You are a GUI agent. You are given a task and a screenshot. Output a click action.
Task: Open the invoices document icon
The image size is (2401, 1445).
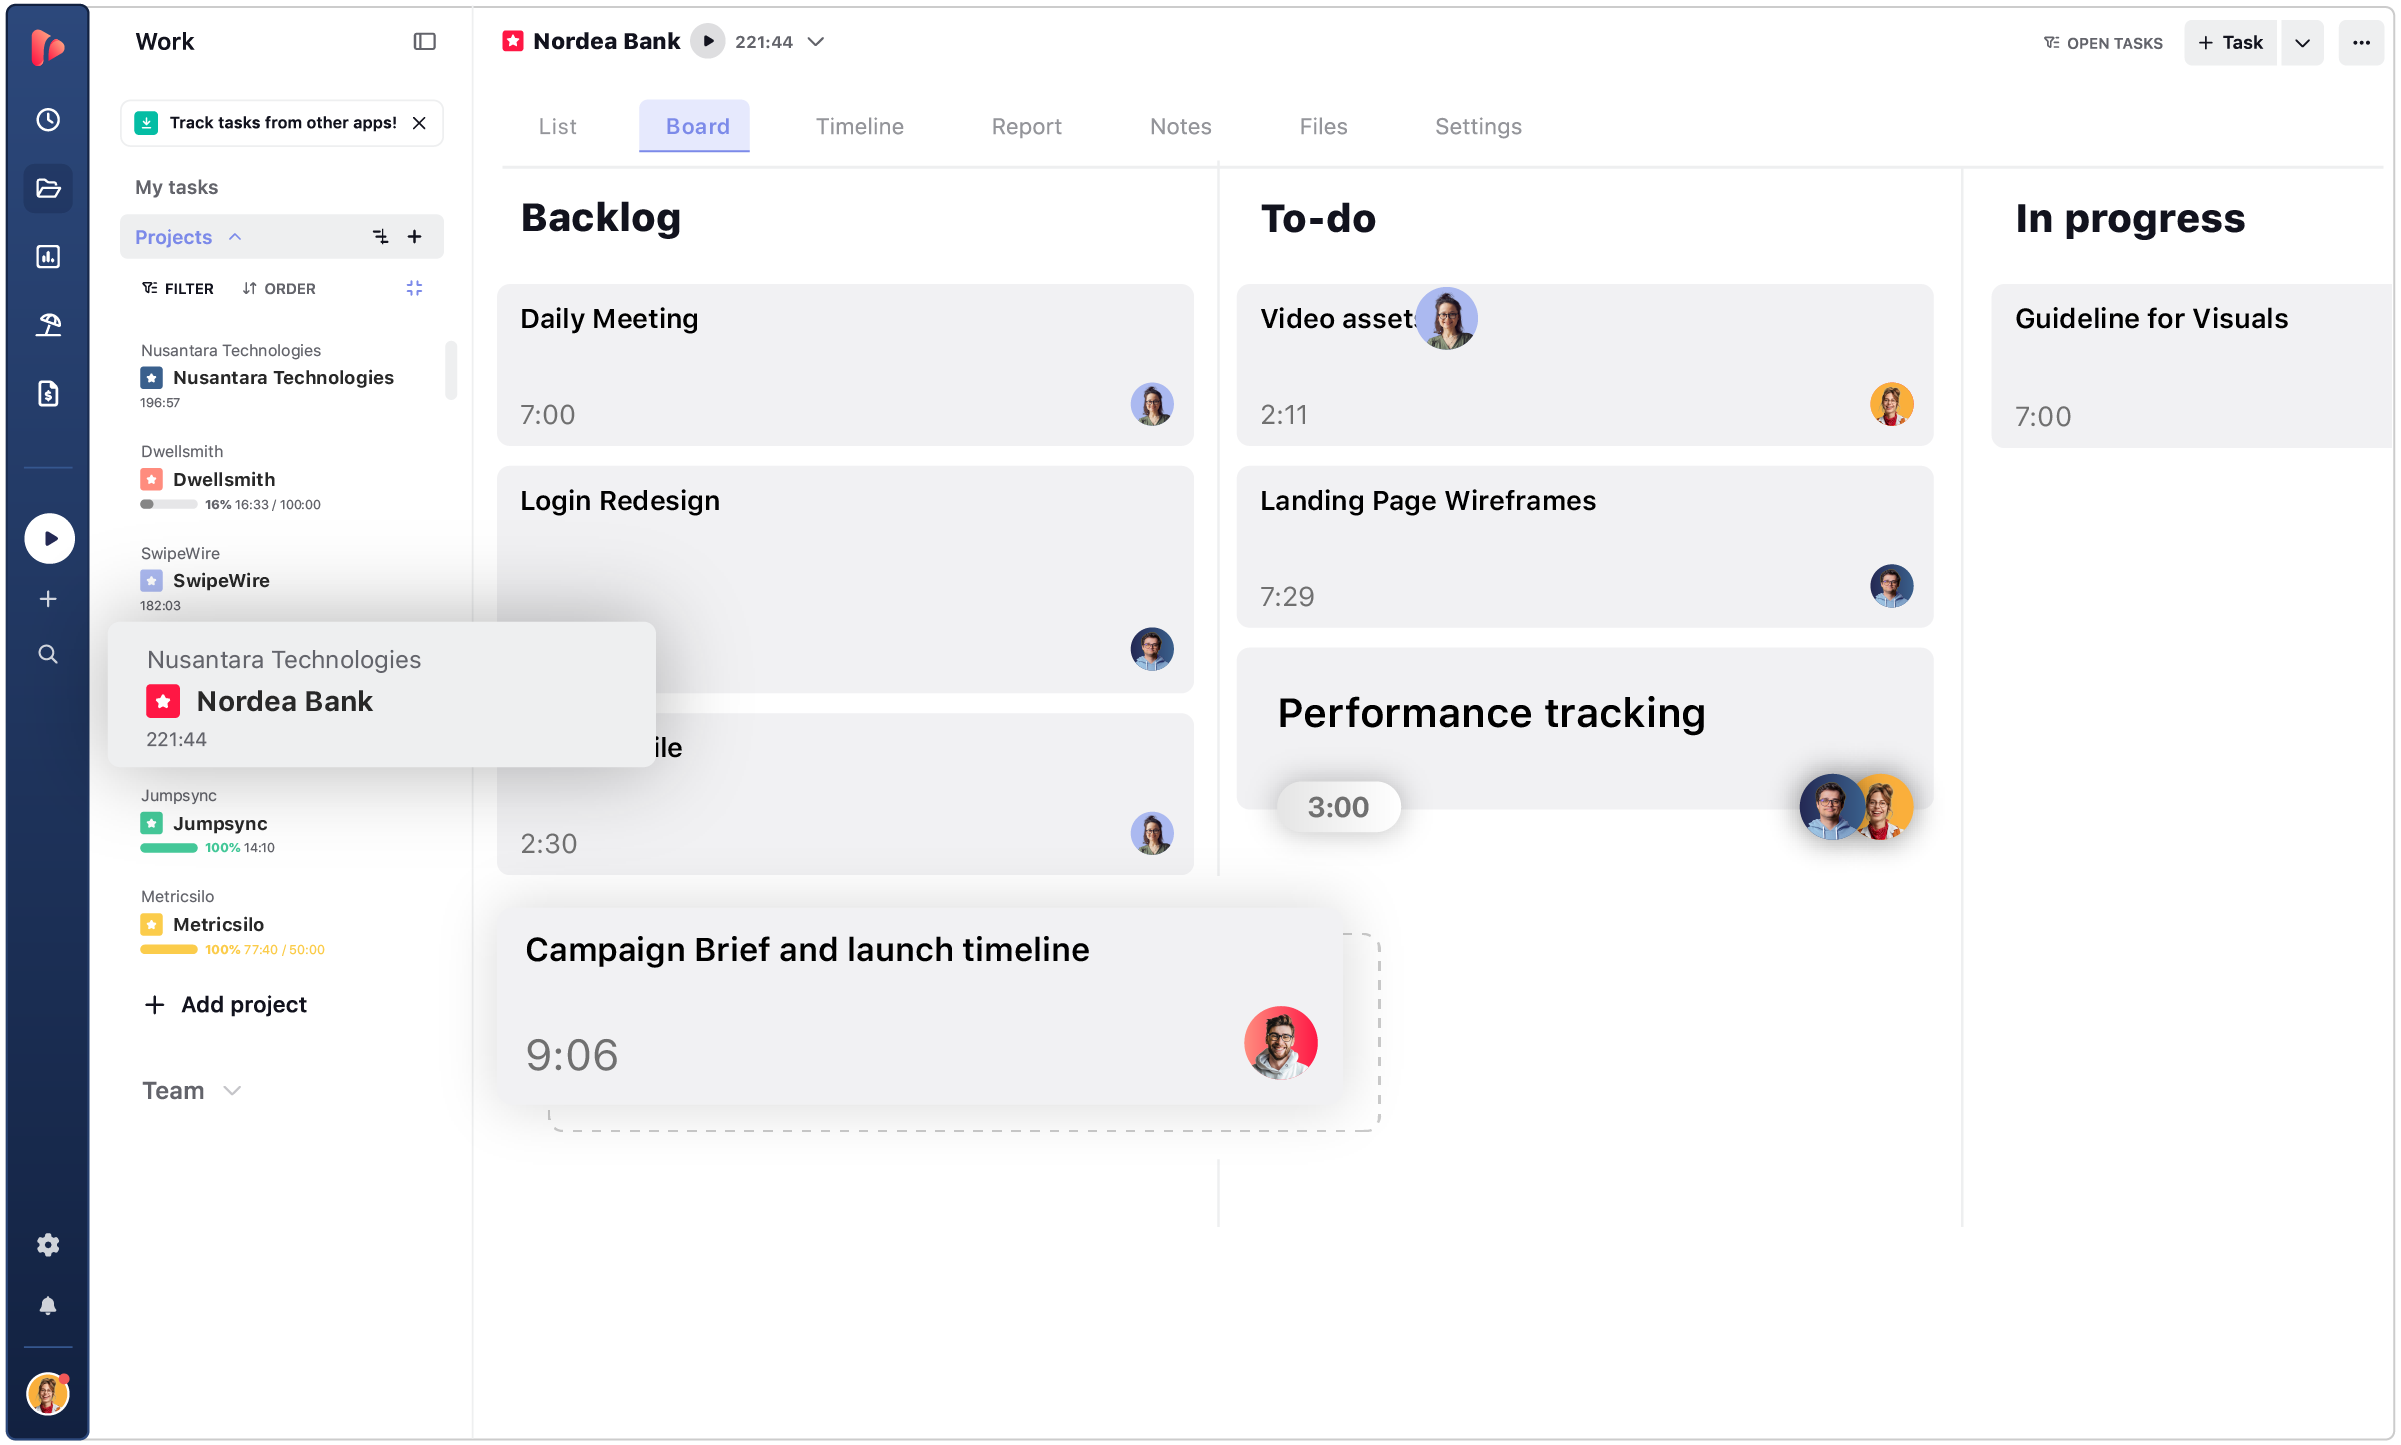tap(48, 393)
